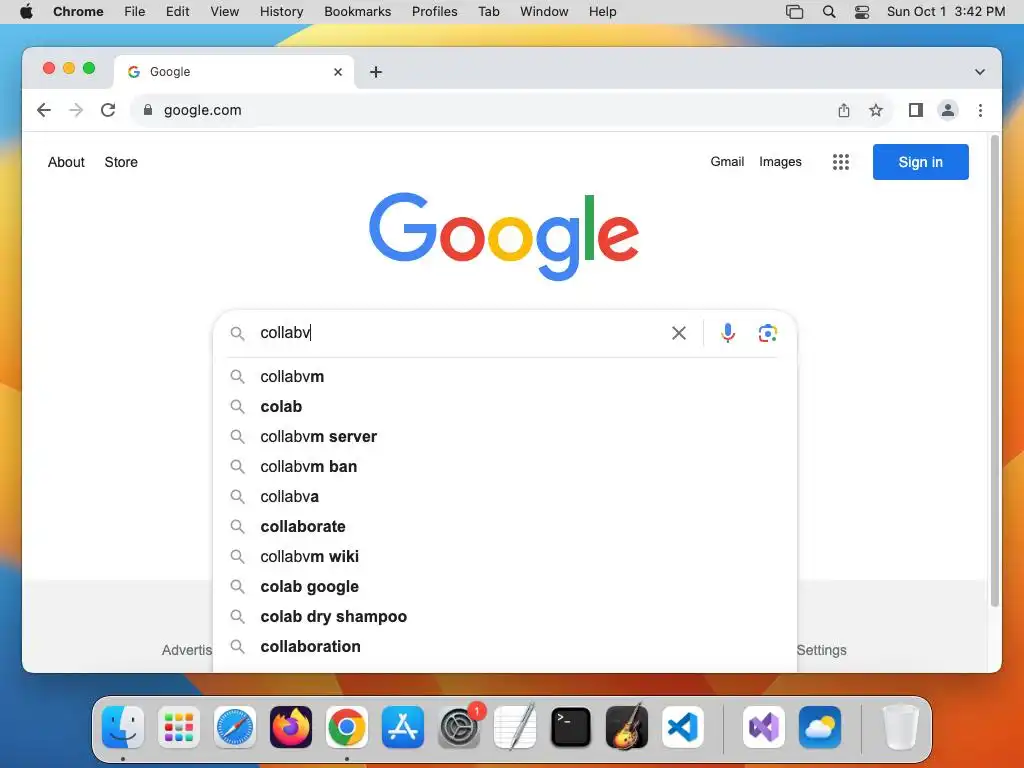The width and height of the screenshot is (1024, 768).
Task: Choose suggestion 'collaborate'
Action: click(504, 527)
